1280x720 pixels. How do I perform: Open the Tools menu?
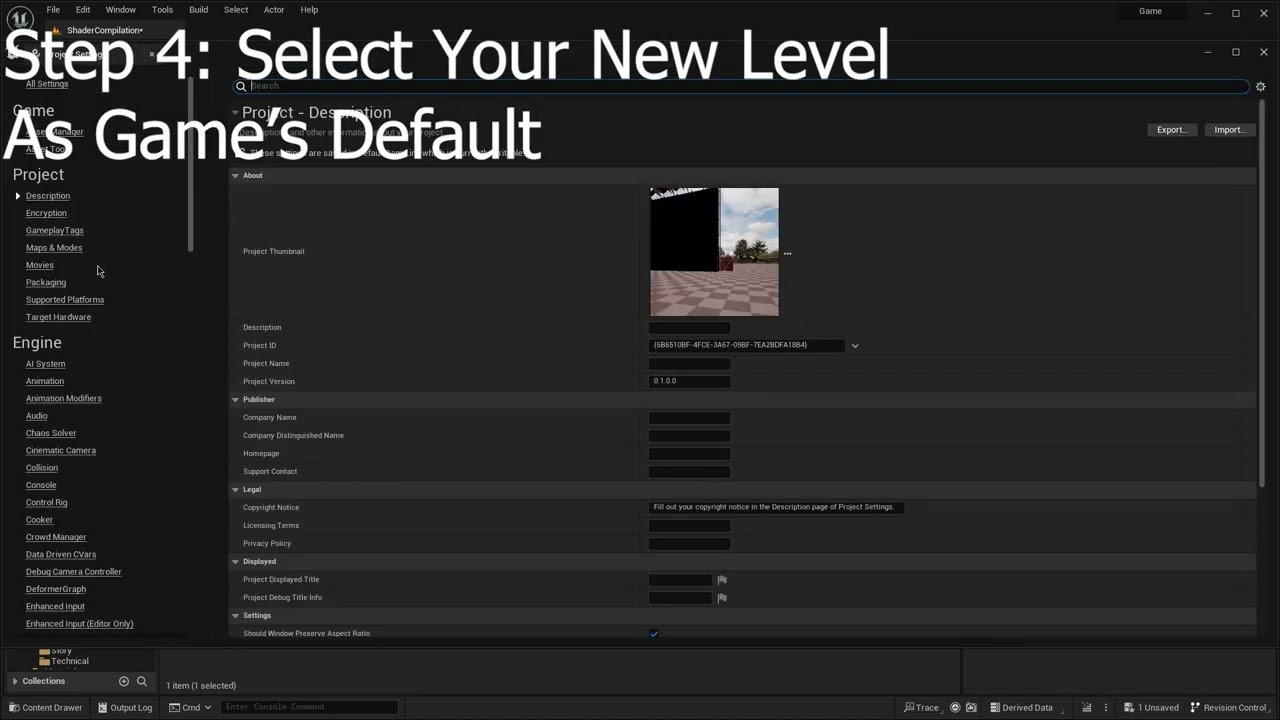(x=162, y=10)
